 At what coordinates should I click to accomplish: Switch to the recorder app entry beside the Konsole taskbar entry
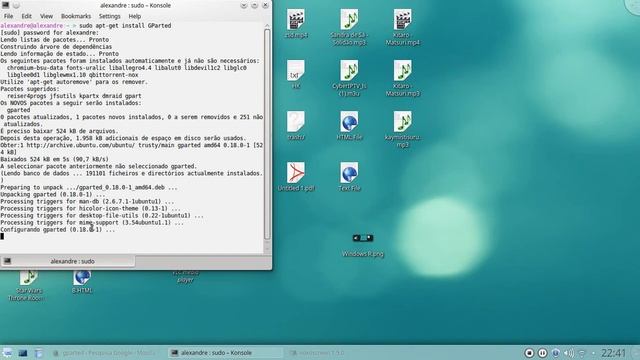(318, 353)
